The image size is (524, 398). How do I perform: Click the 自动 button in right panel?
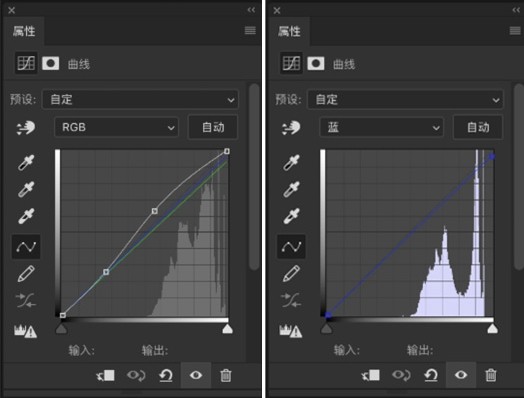point(478,127)
